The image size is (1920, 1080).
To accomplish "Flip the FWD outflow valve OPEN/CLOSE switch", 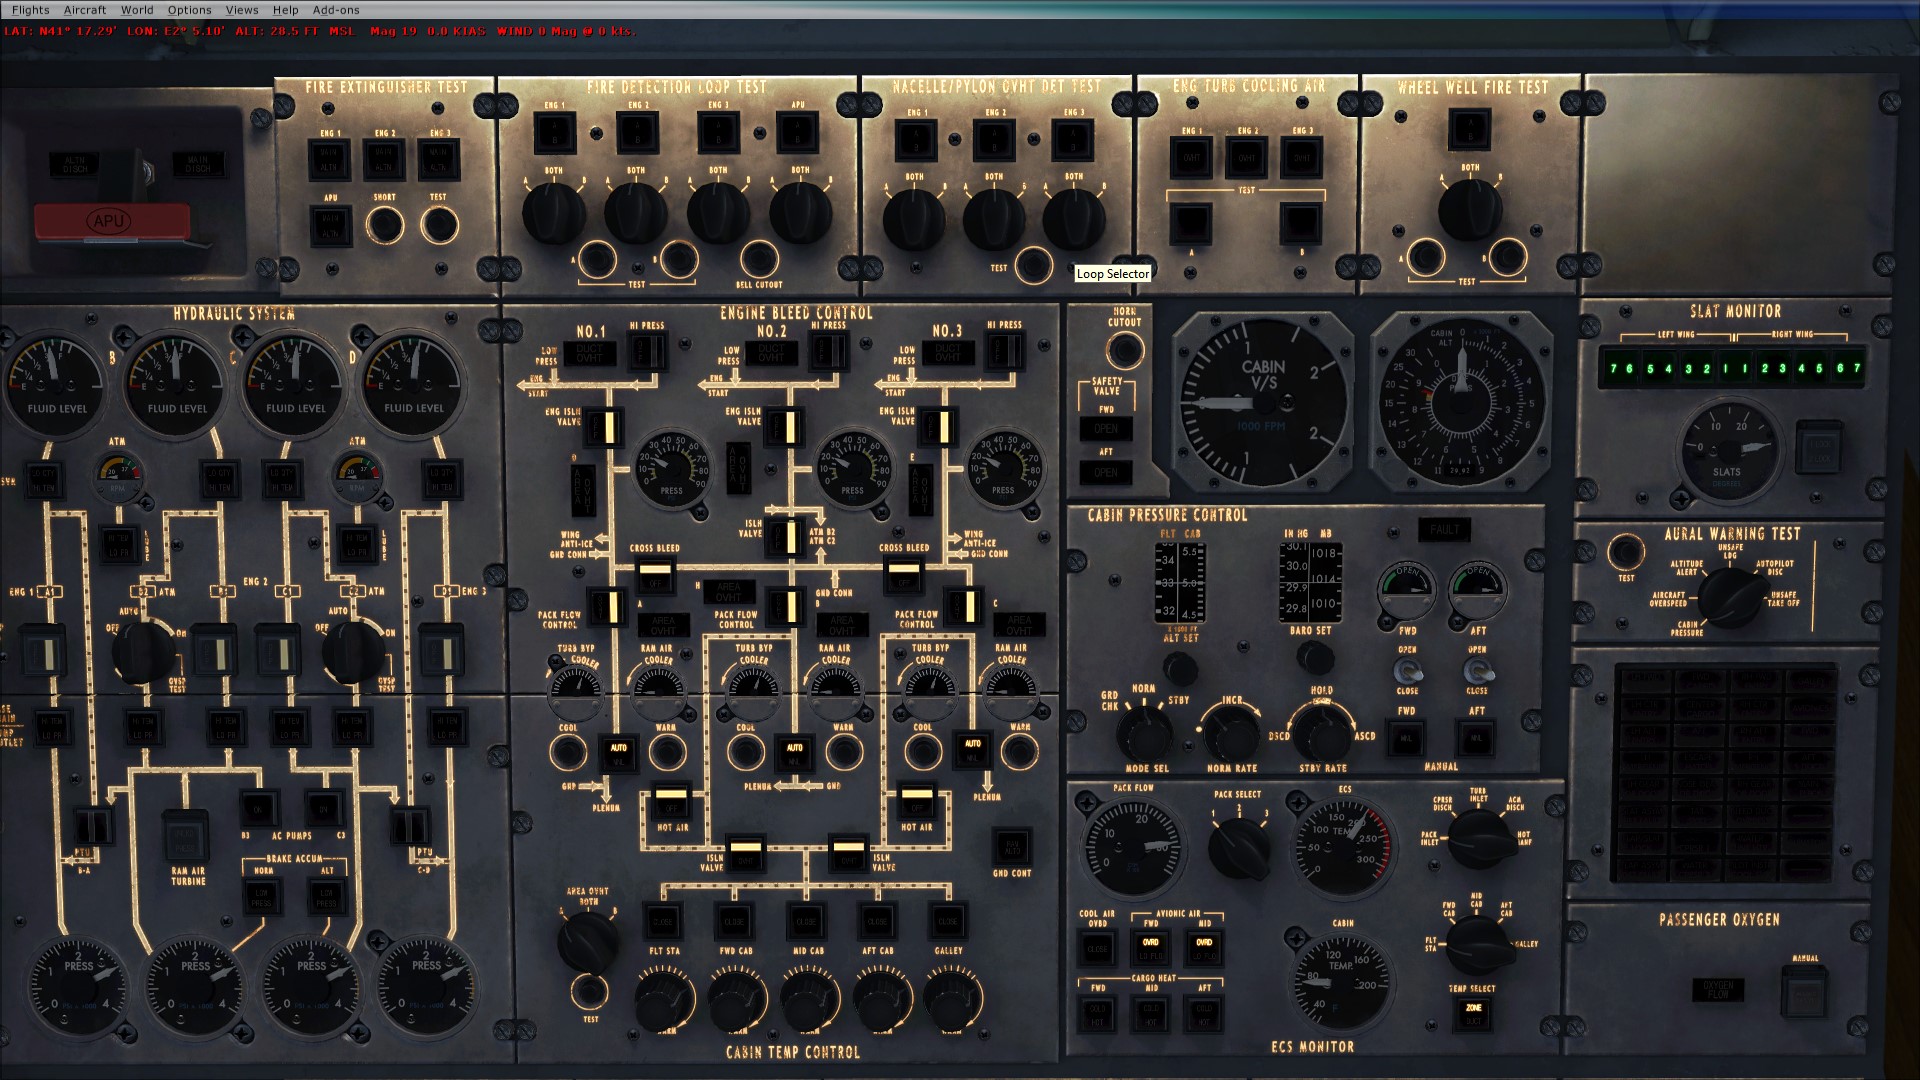I will pyautogui.click(x=1407, y=670).
